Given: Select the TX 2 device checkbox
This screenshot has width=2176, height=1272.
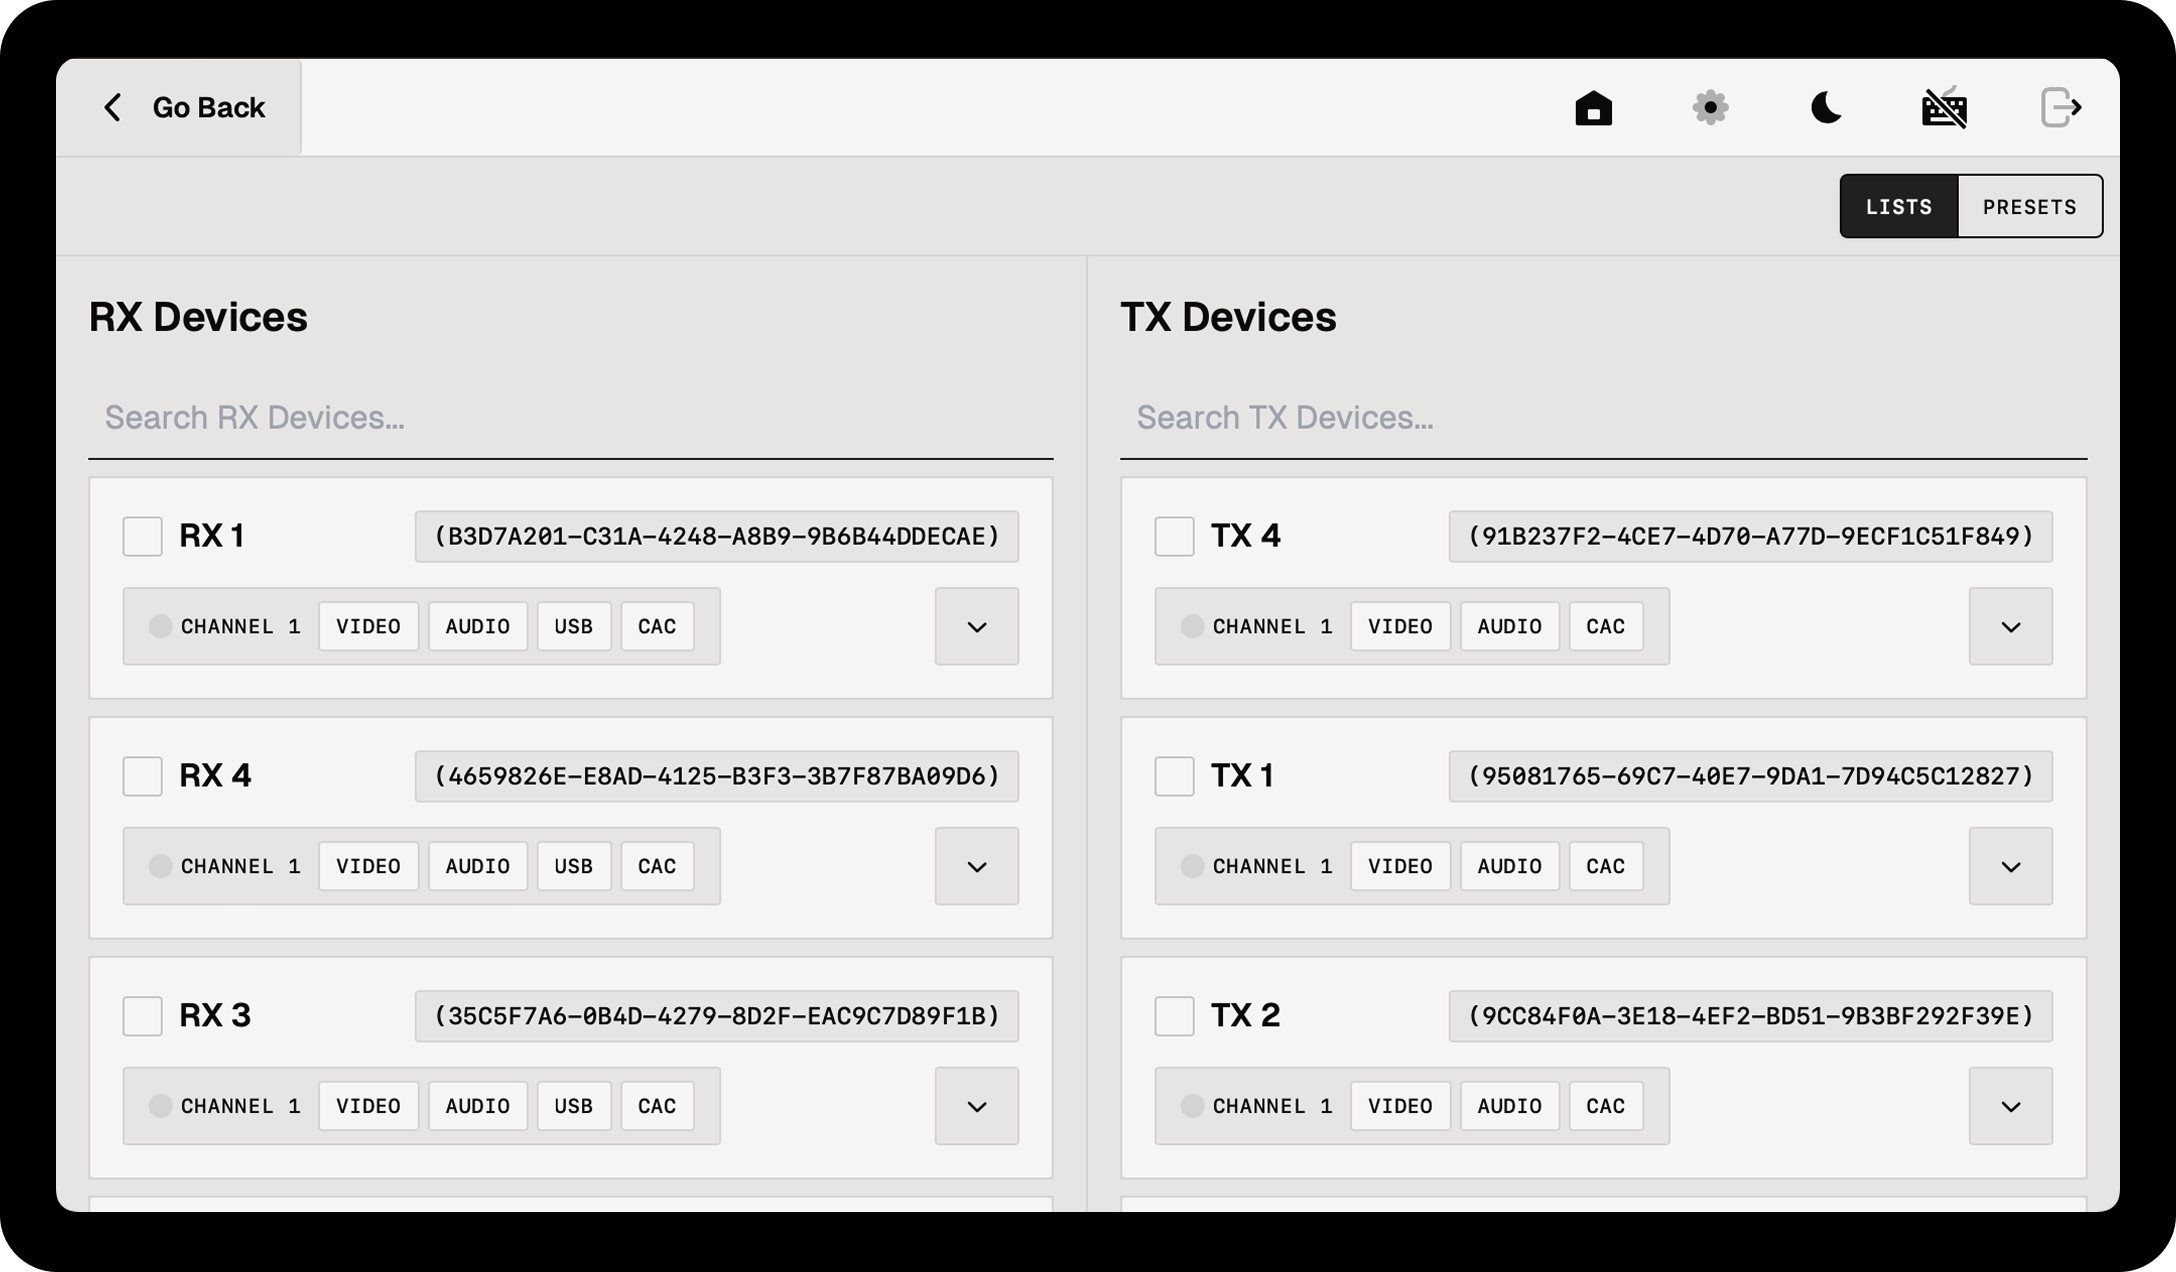Looking at the screenshot, I should (x=1175, y=1016).
